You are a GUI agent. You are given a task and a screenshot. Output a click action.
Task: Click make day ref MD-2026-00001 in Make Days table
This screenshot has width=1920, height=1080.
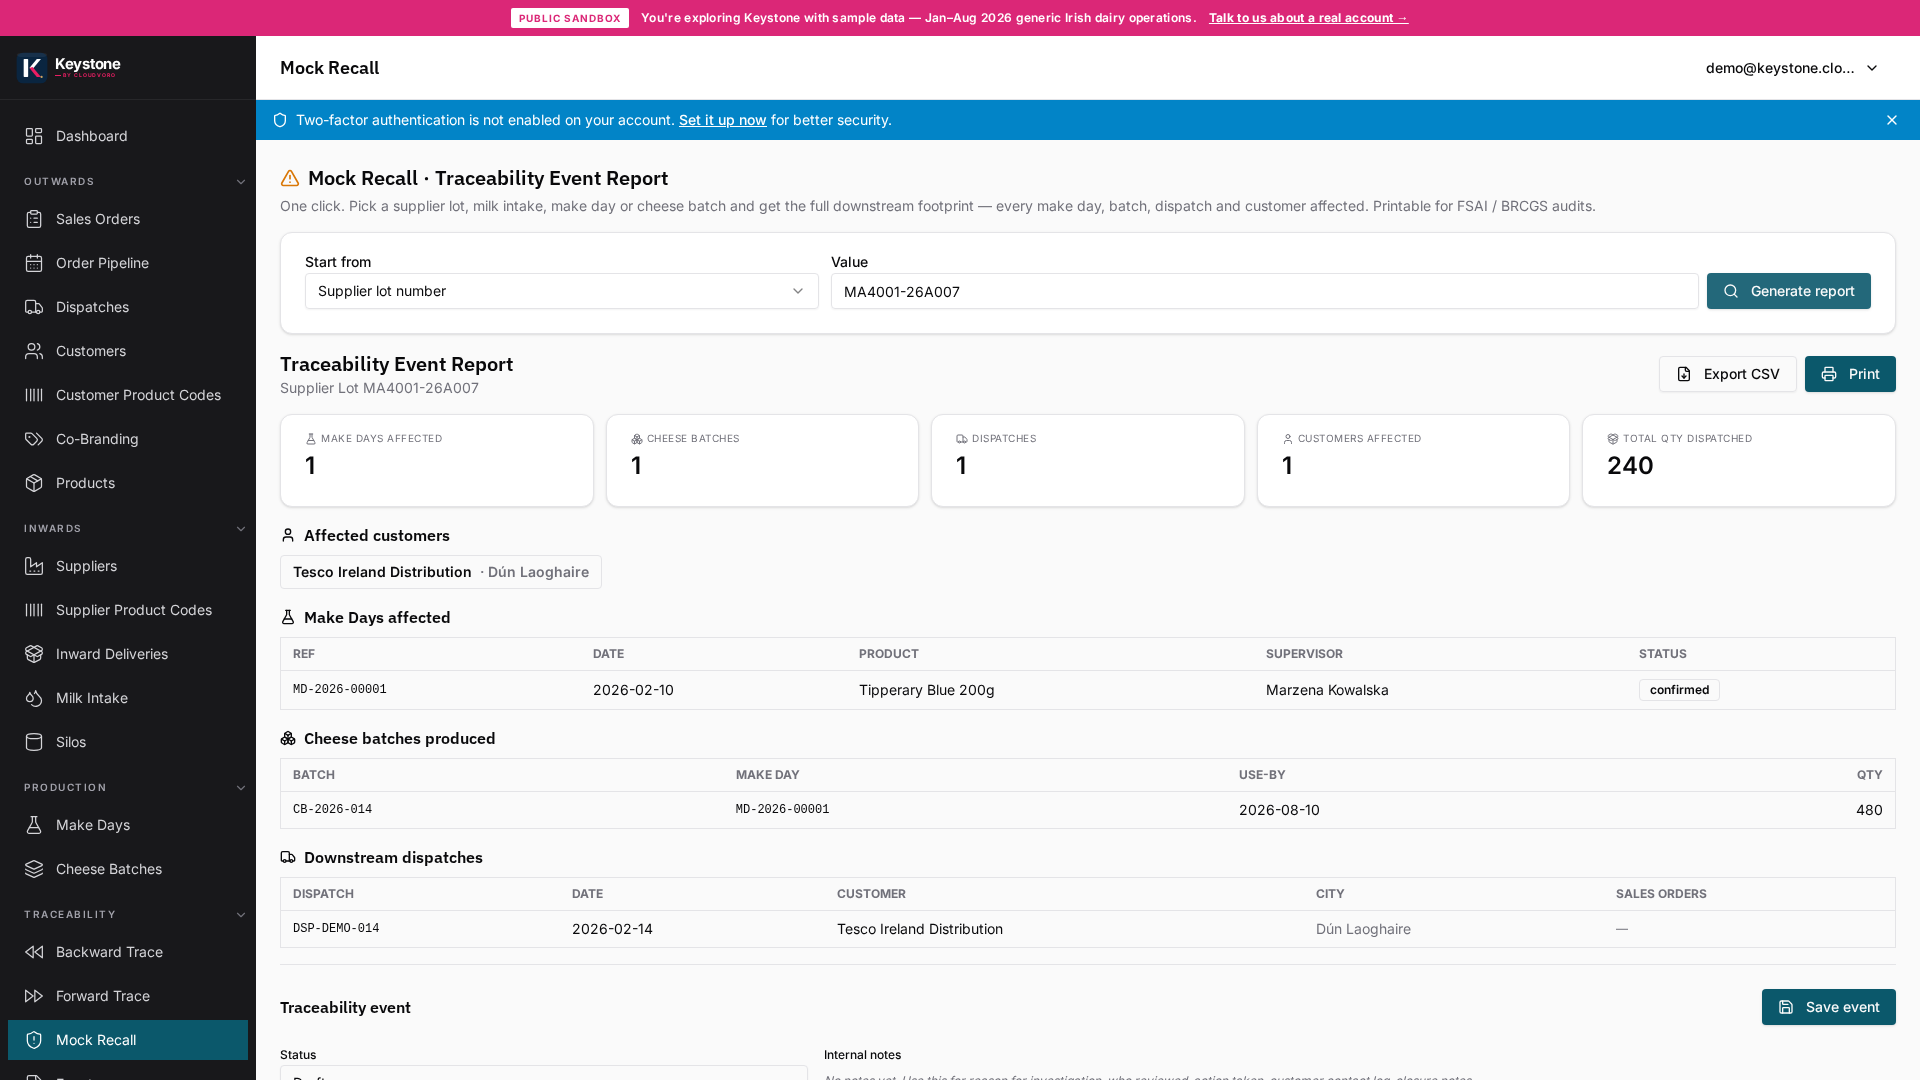340,690
